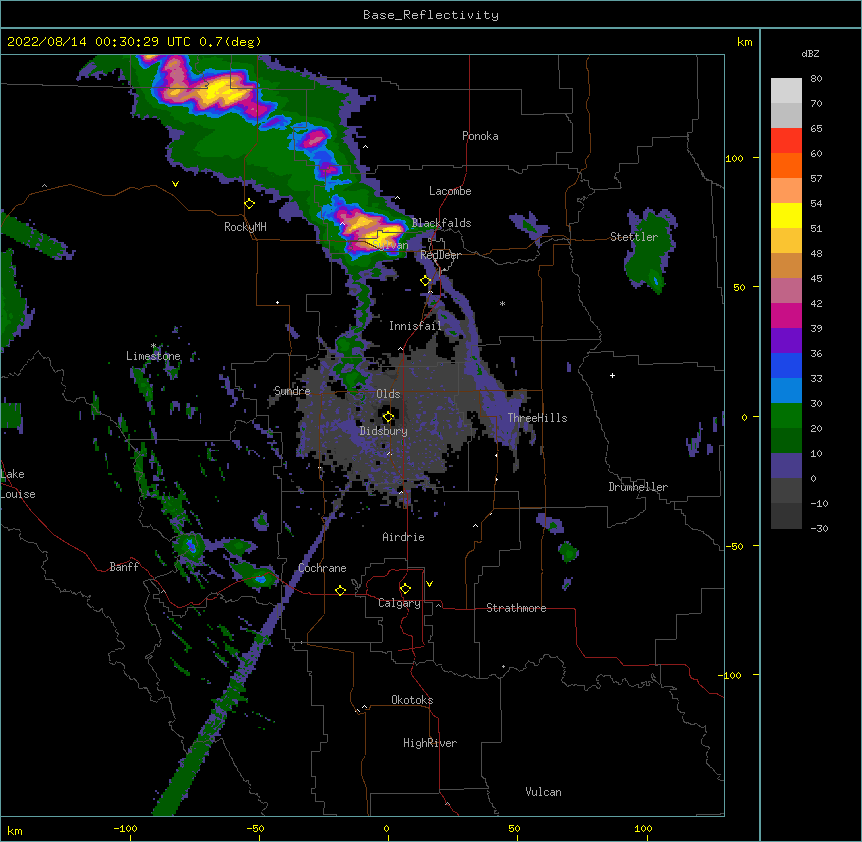This screenshot has width=862, height=842.
Task: Click the RedDeer city label
Action: coord(440,255)
